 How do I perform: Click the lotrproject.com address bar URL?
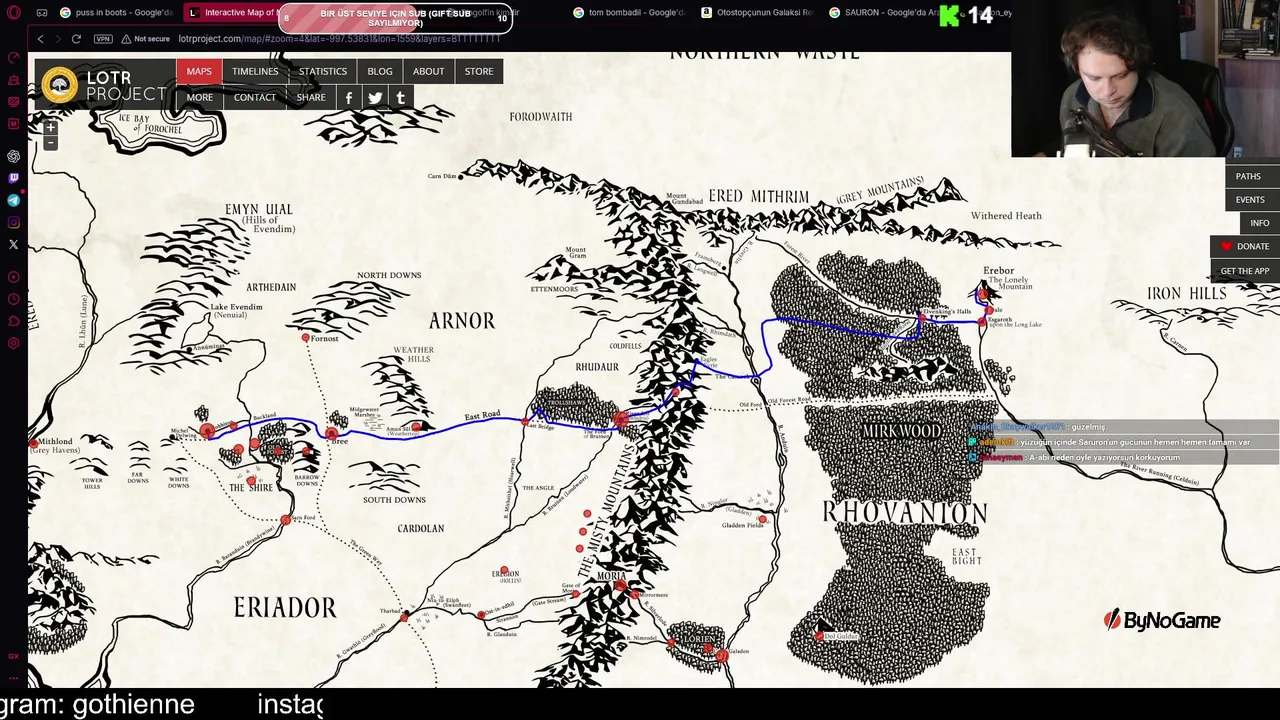339,39
